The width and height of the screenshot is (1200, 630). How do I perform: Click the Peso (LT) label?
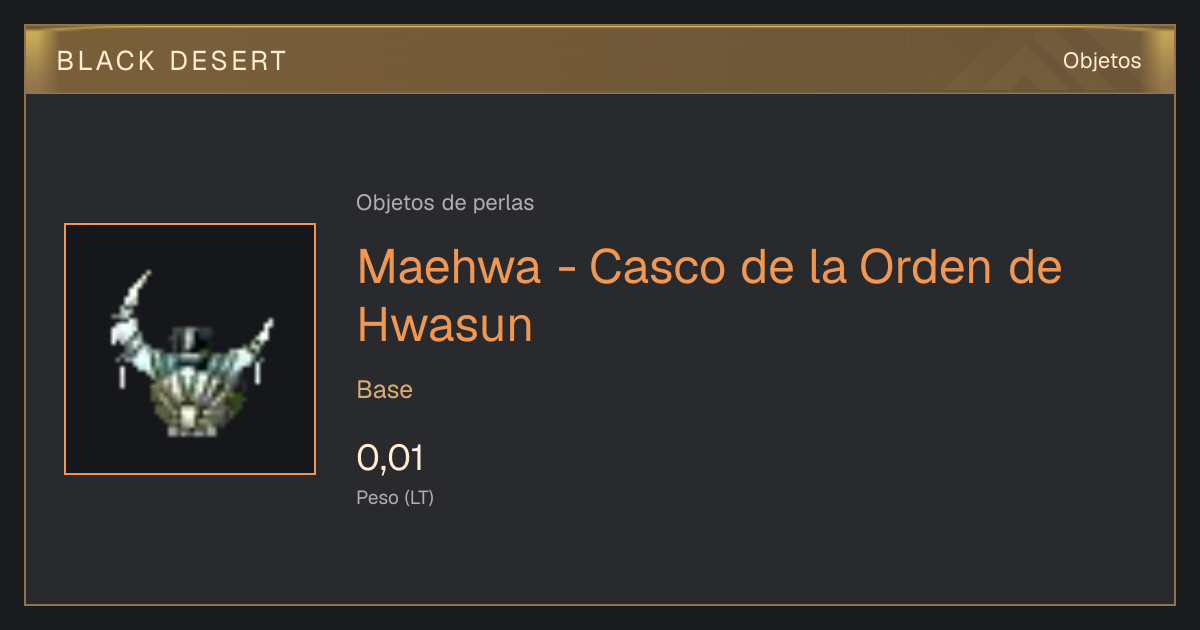point(395,497)
